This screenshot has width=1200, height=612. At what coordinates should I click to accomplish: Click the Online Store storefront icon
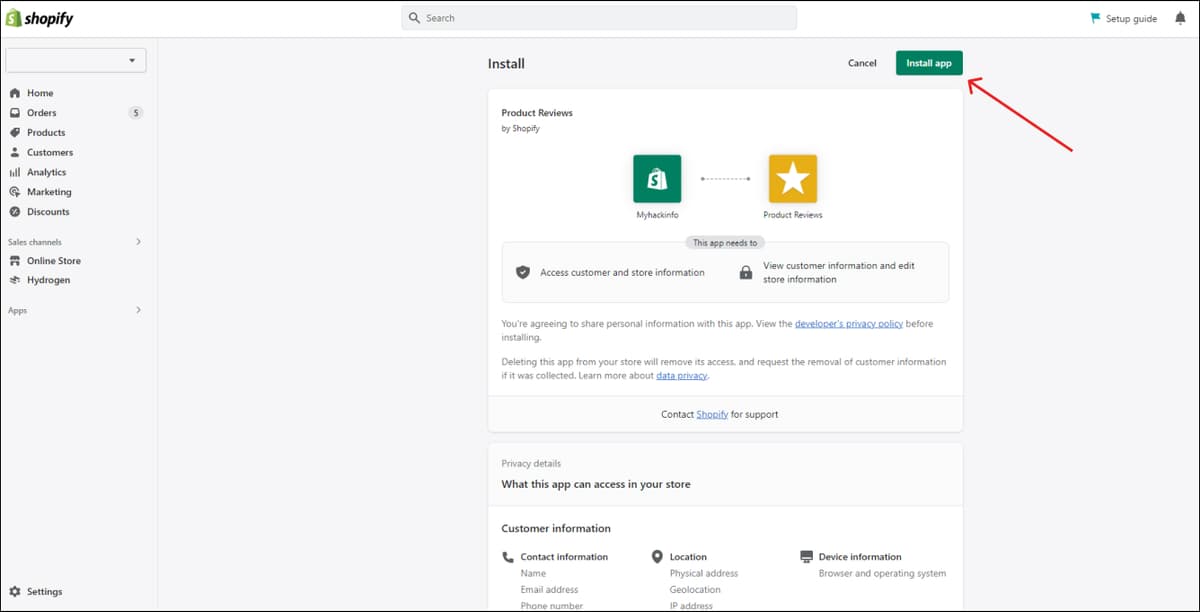[15, 261]
